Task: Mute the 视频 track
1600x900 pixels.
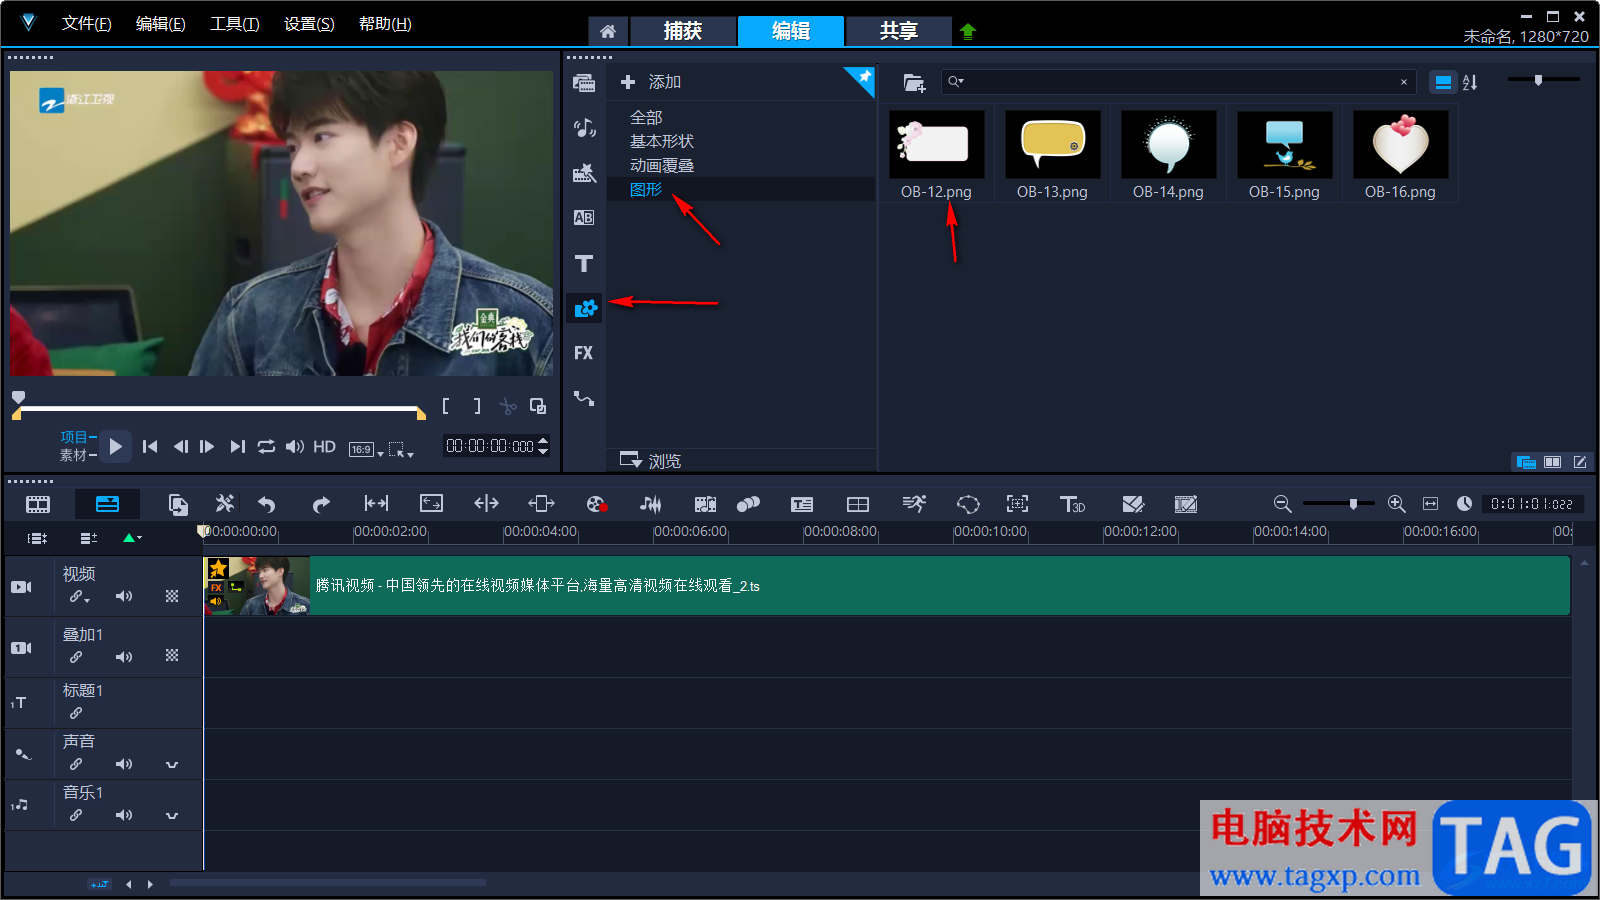Action: 124,596
